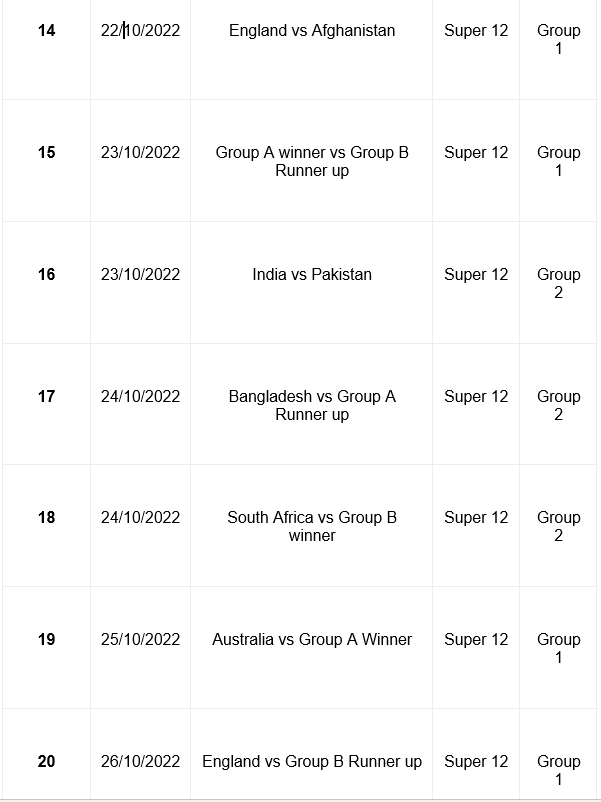
Task: Select match number 16 cell
Action: click(x=47, y=282)
